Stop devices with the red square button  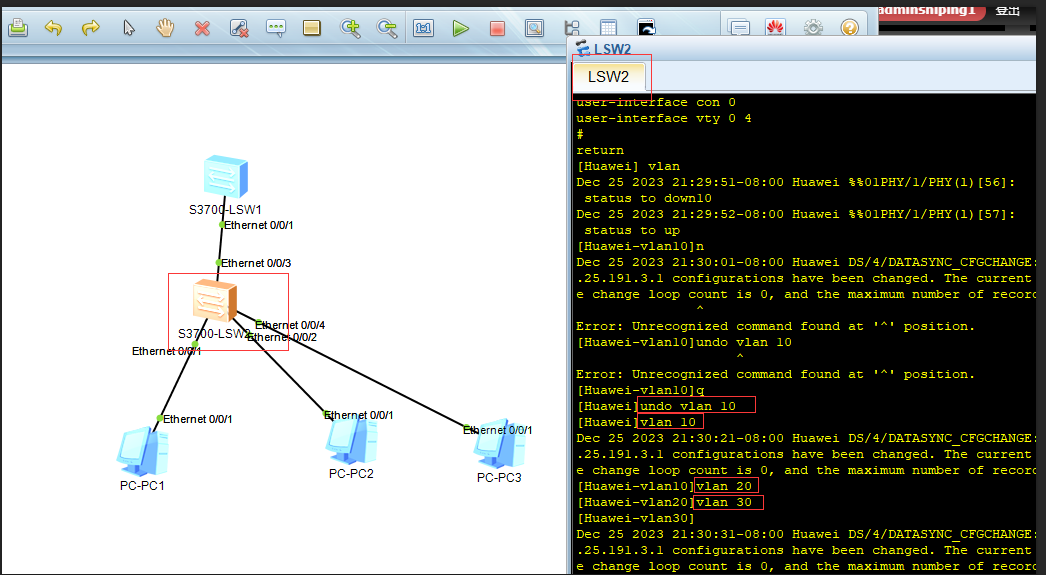pos(497,28)
